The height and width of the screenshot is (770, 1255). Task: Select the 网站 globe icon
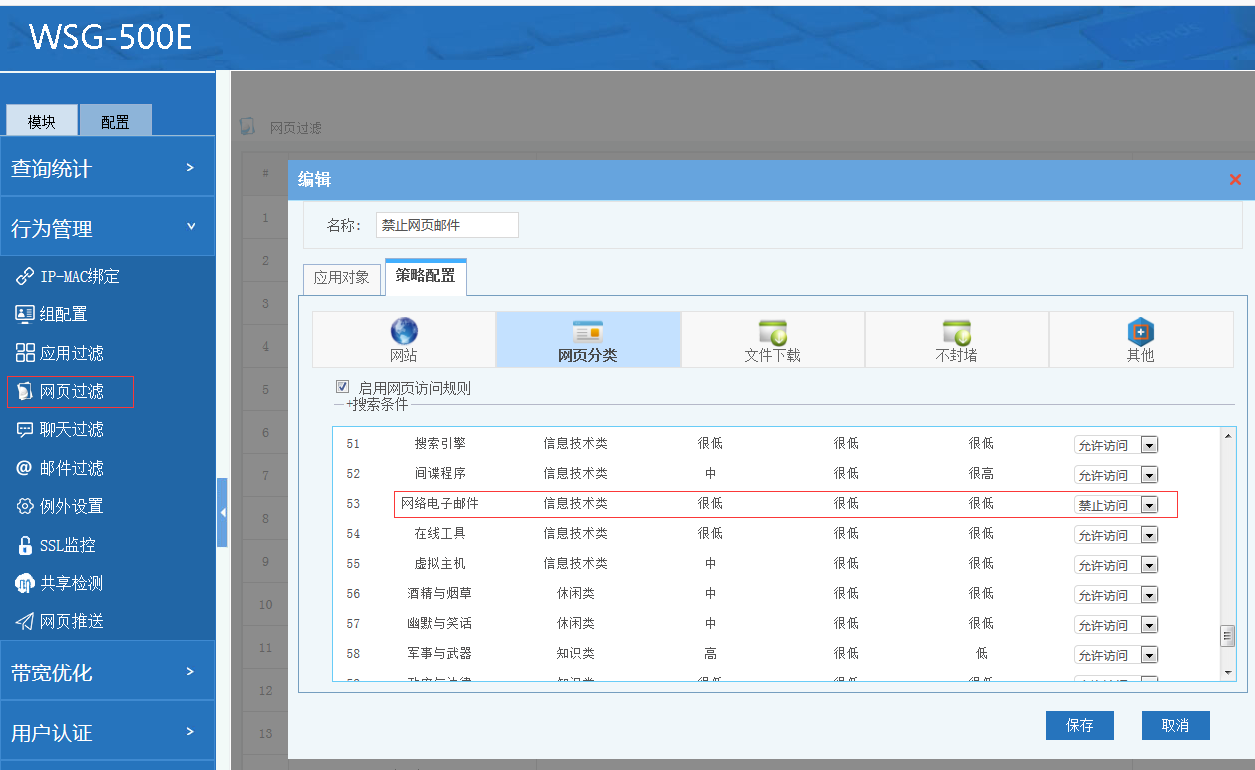click(404, 332)
